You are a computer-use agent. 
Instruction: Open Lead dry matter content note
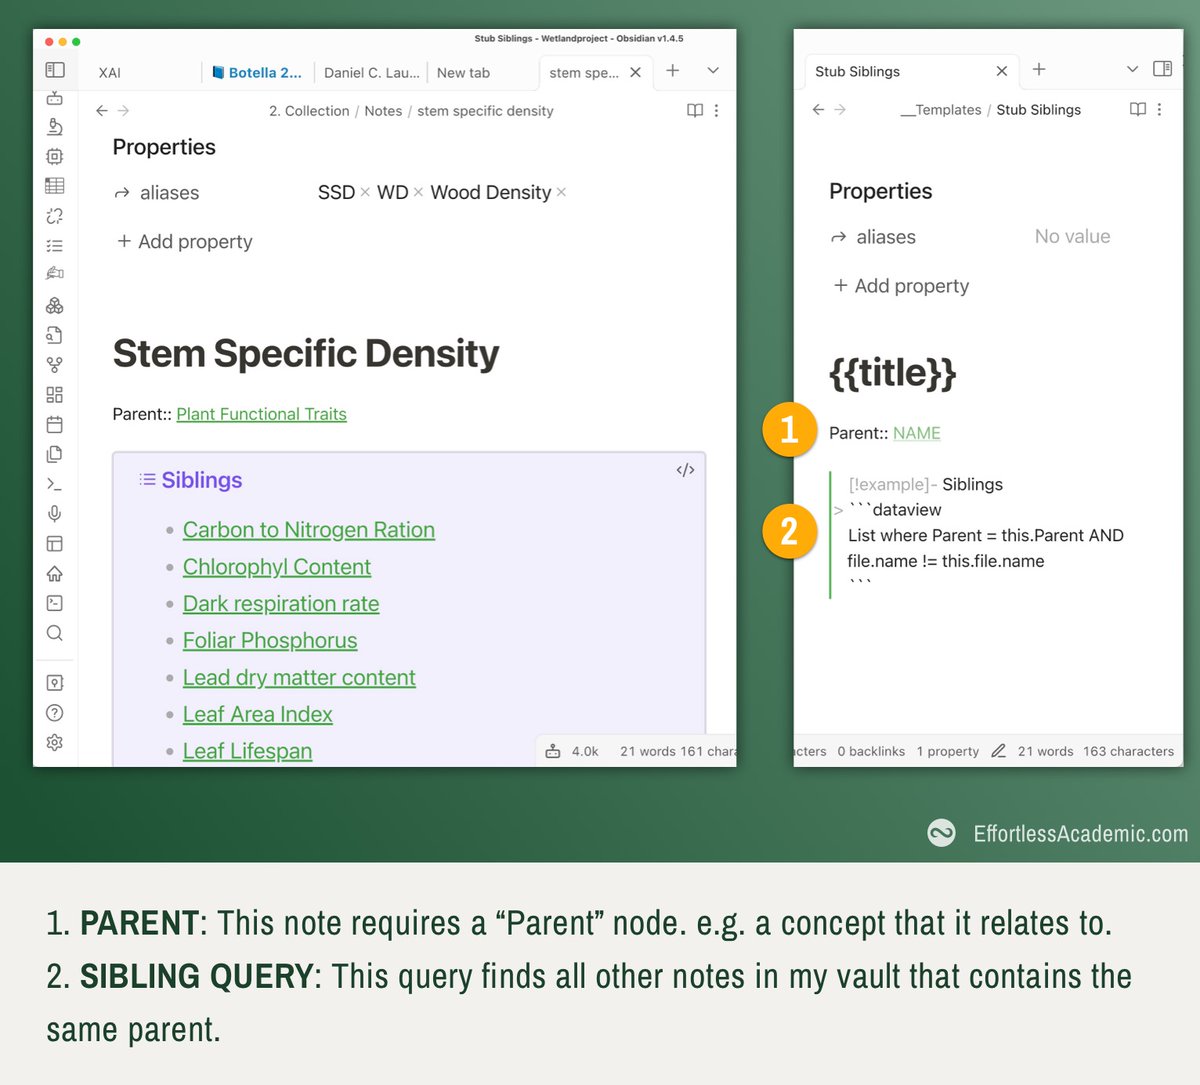coord(299,678)
